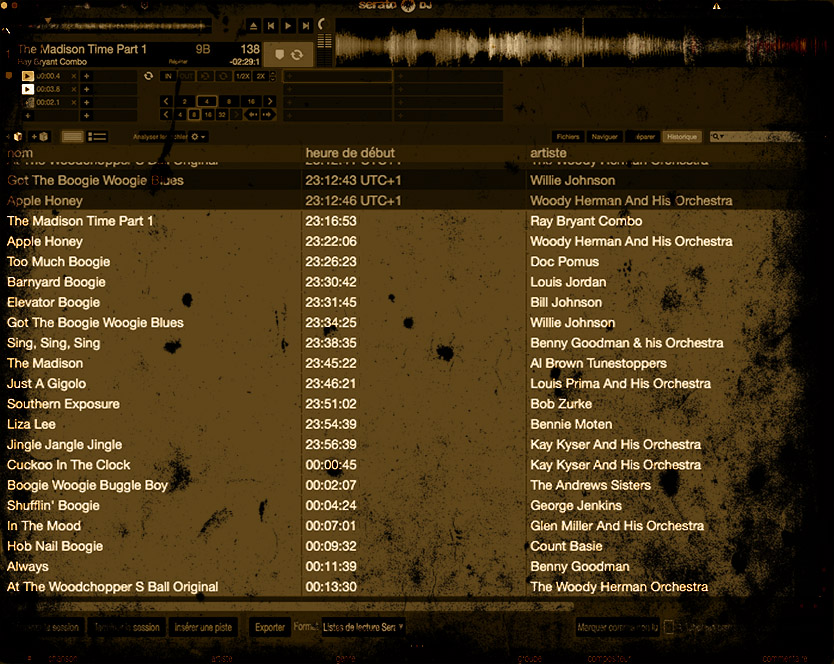
Task: Click the play button on deck
Action: coord(288,26)
